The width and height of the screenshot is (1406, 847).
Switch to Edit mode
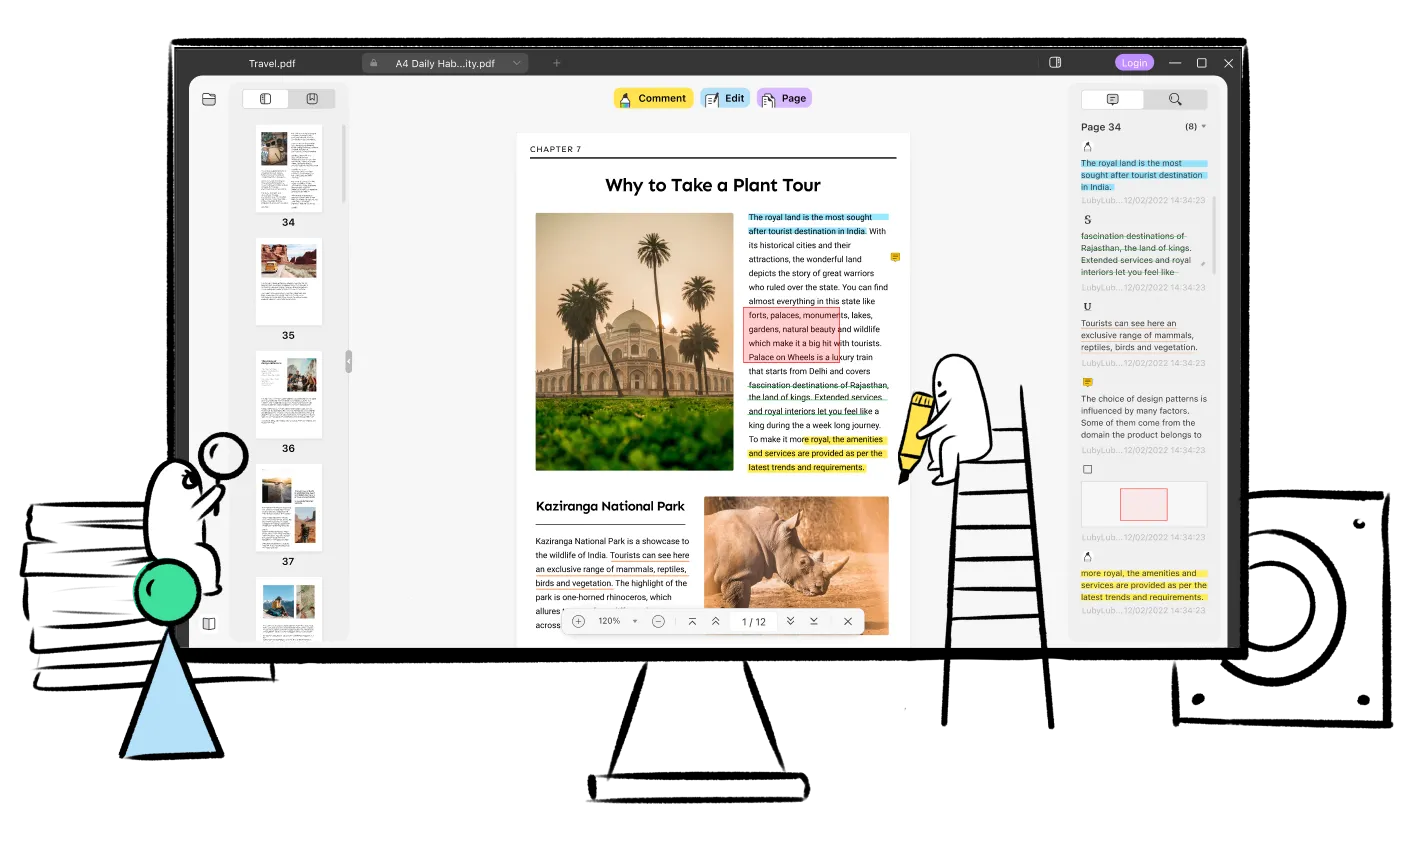coord(725,98)
